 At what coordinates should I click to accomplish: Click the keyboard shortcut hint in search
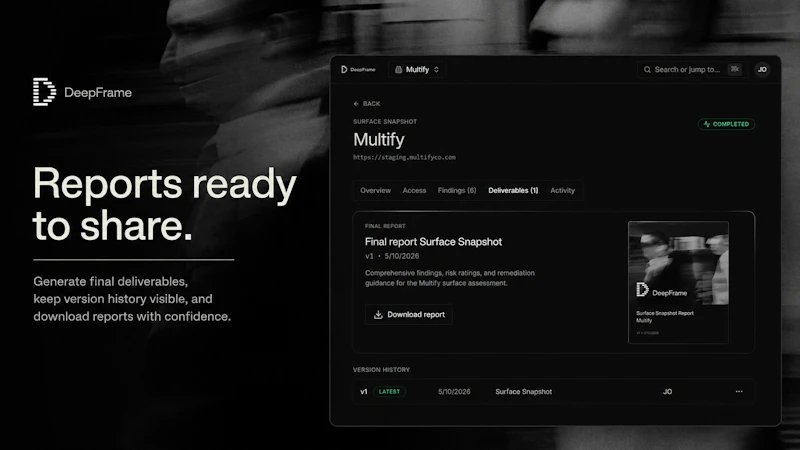click(735, 69)
